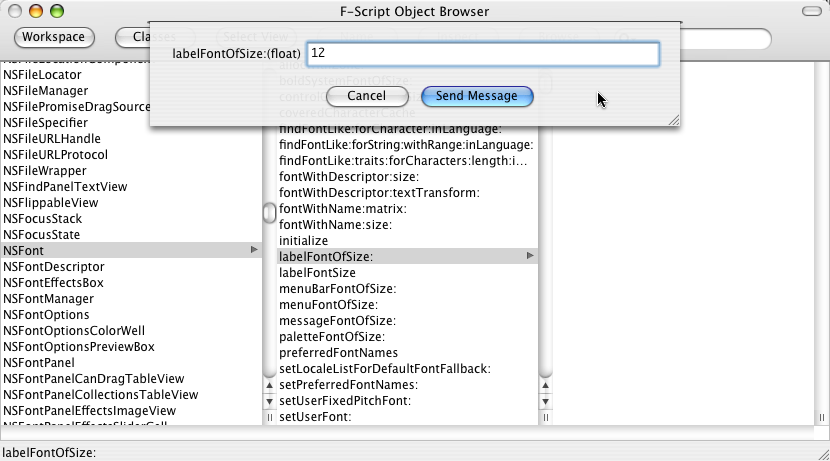Click the Classes toolbar button

point(146,38)
